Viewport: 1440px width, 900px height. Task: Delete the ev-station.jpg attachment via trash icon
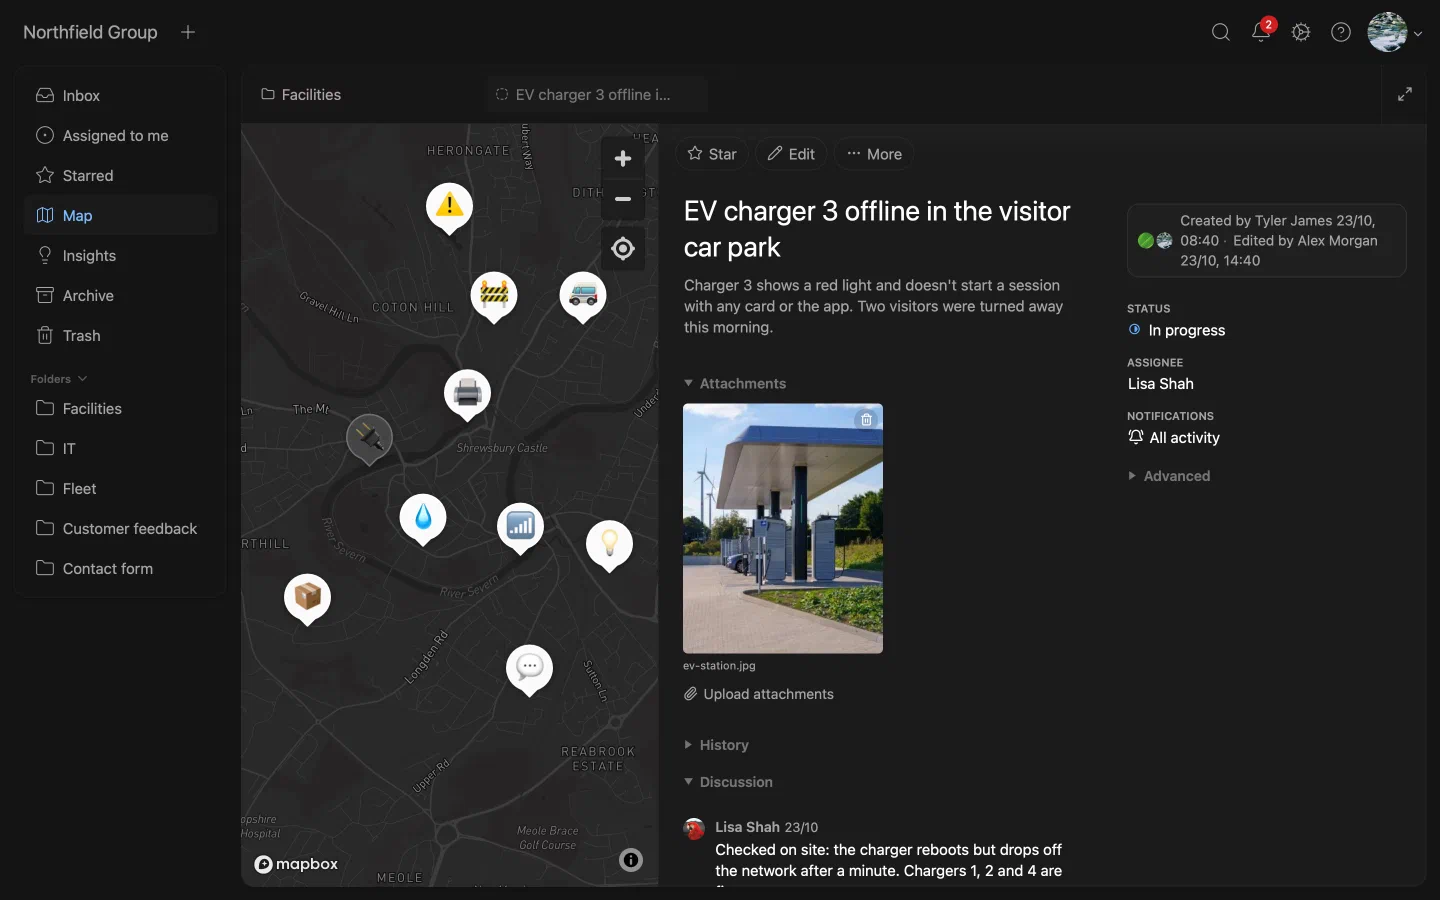[867, 420]
